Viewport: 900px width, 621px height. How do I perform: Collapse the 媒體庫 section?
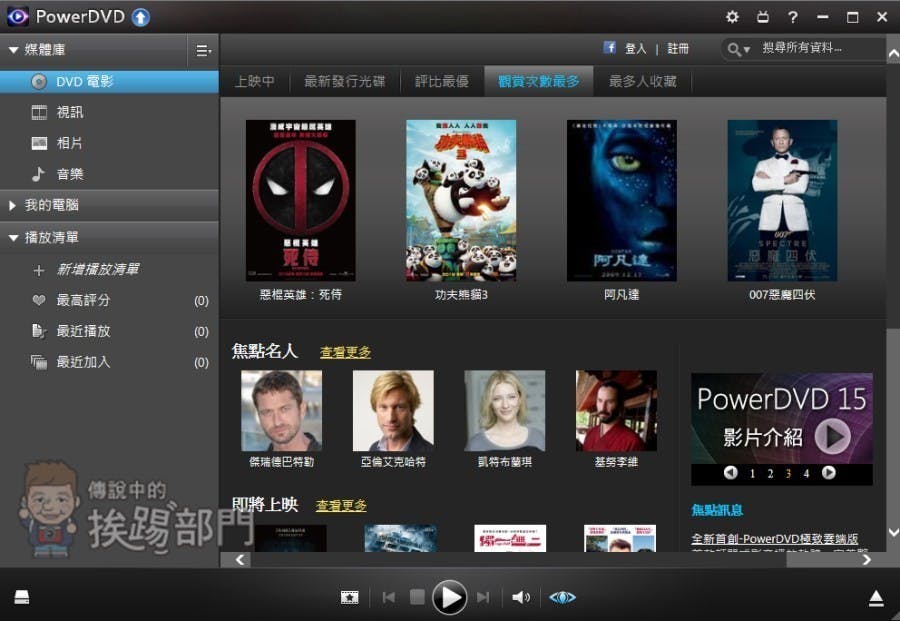(13, 50)
